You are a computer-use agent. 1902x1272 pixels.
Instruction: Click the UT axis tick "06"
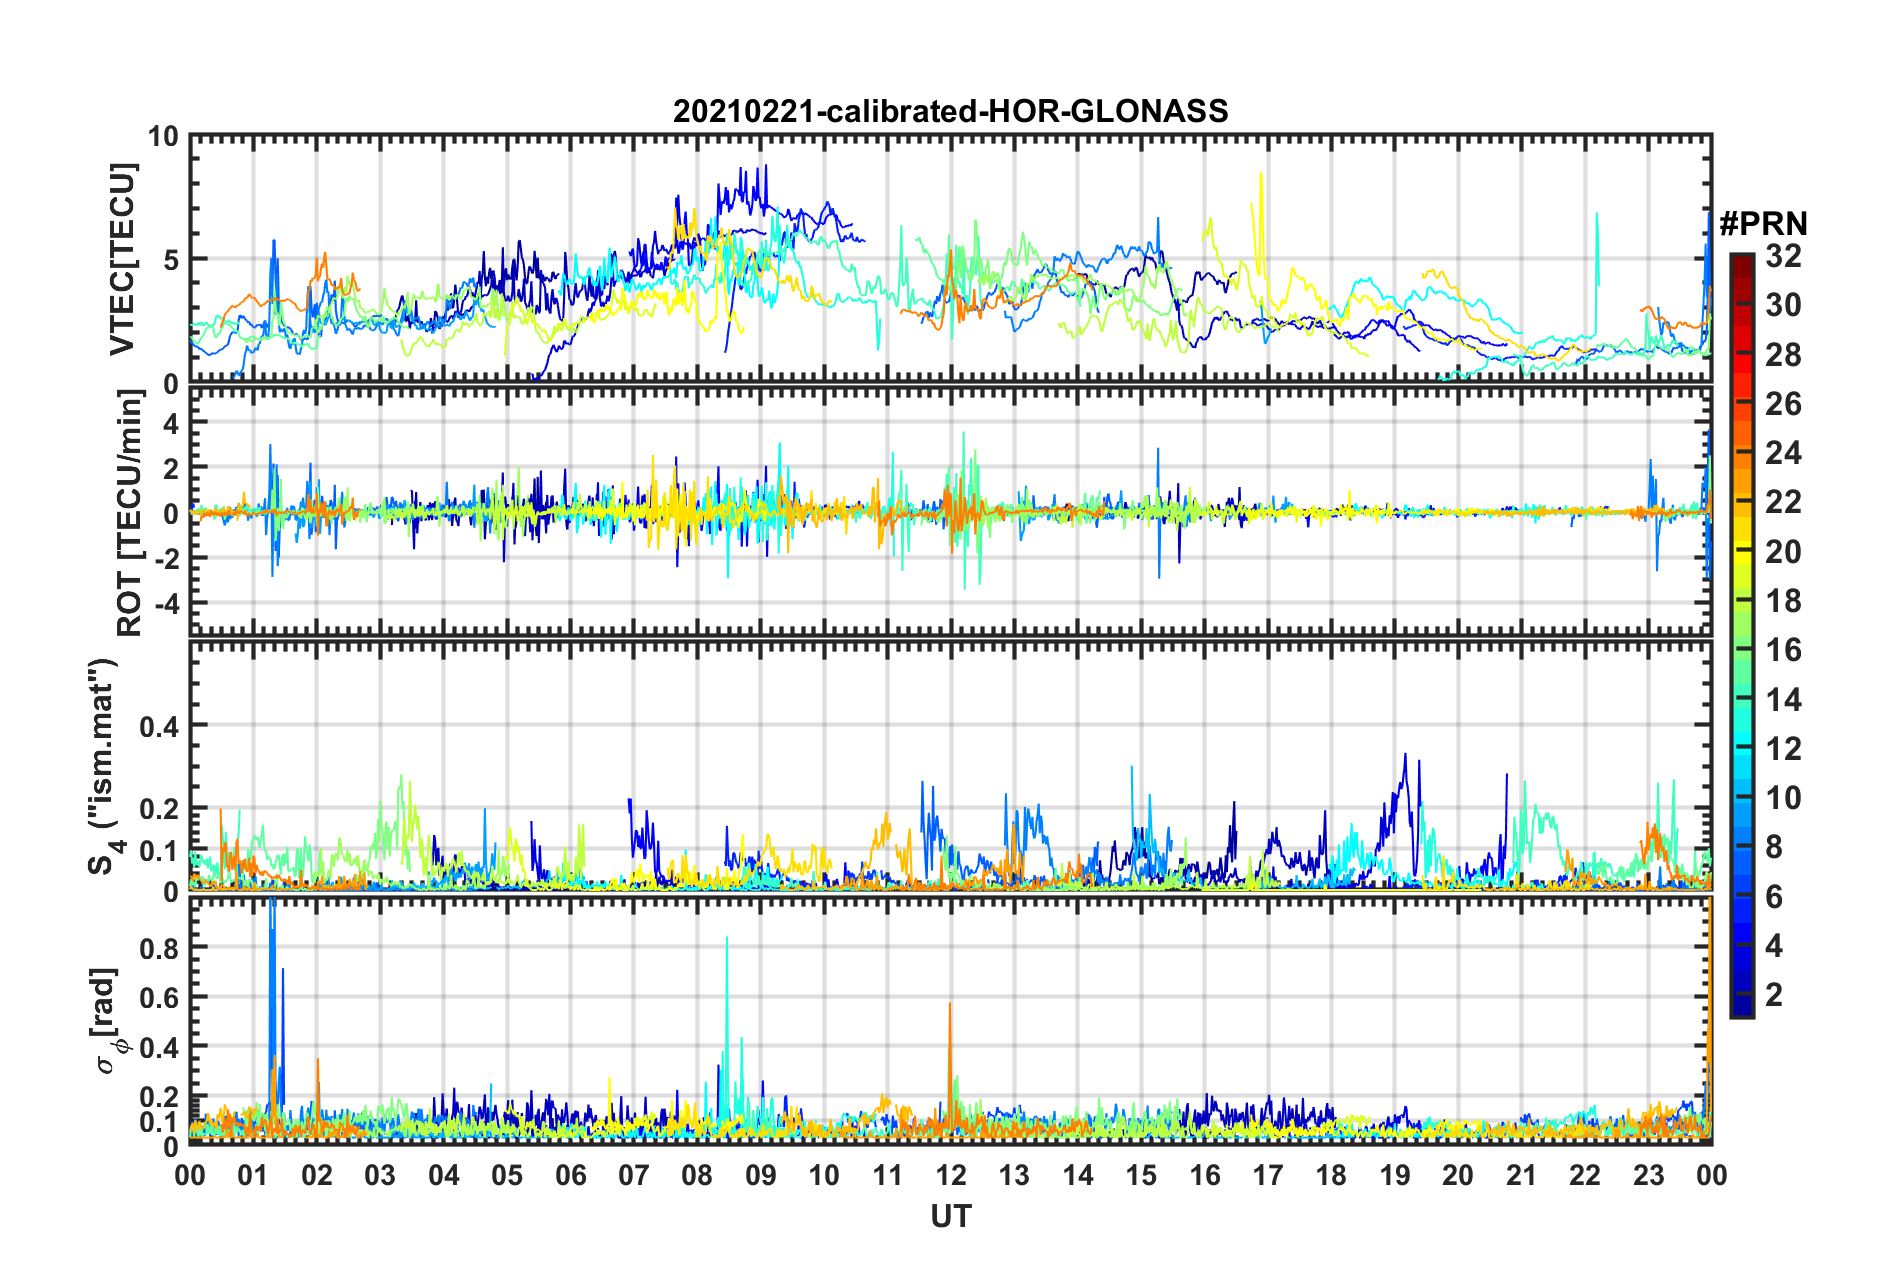pyautogui.click(x=571, y=1175)
